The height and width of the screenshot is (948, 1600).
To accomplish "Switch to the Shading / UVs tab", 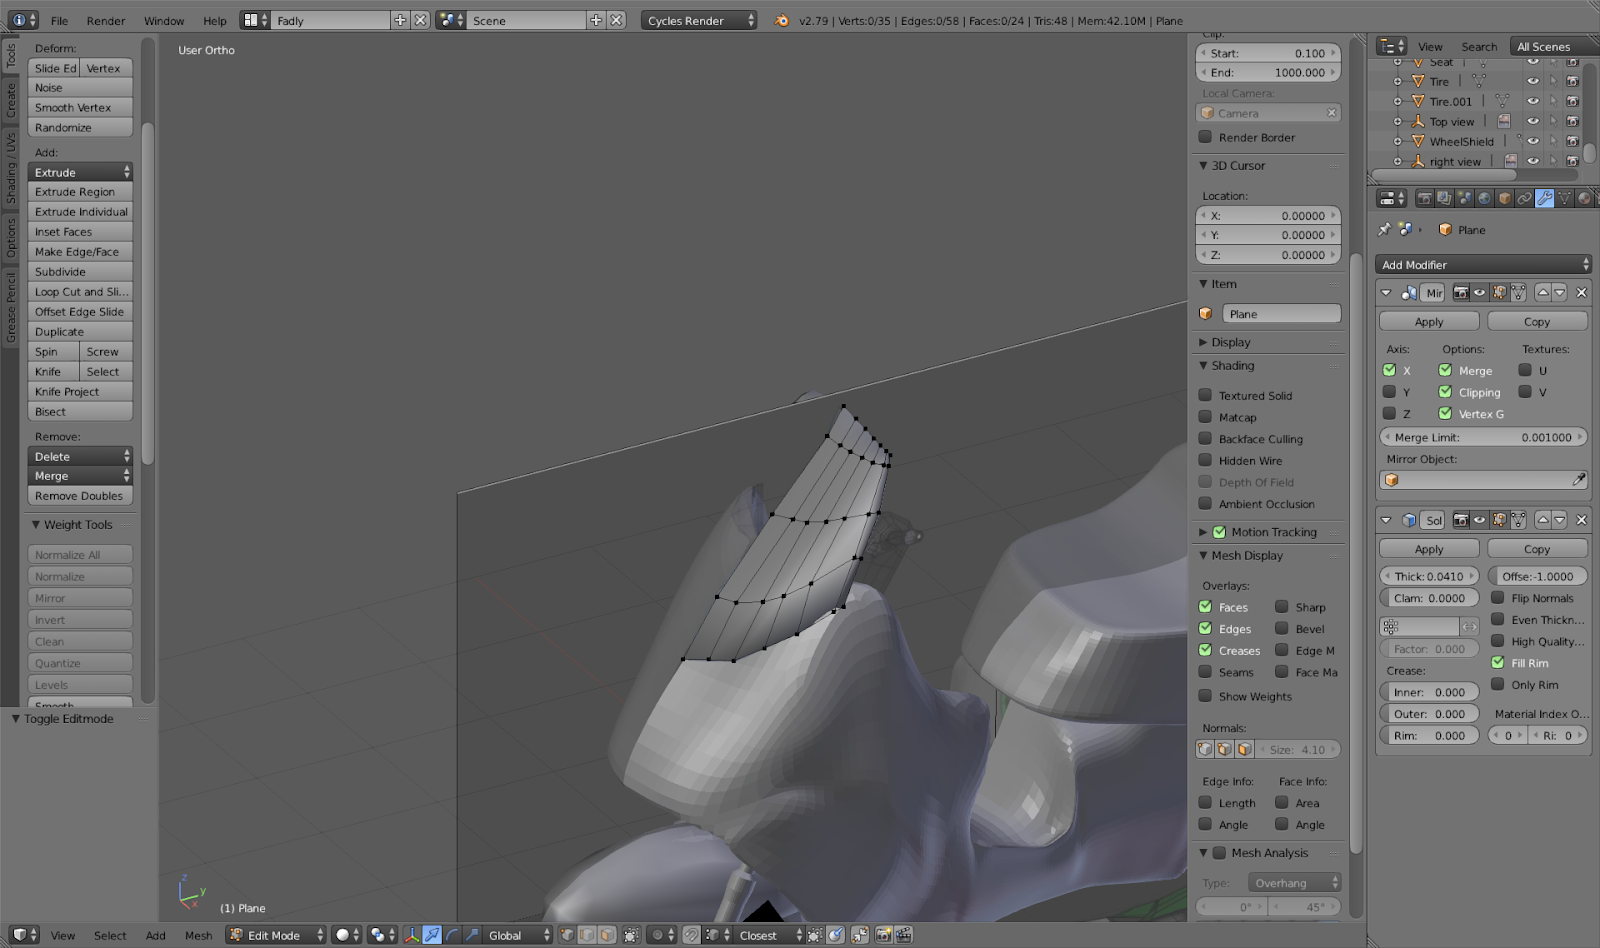I will coord(11,167).
